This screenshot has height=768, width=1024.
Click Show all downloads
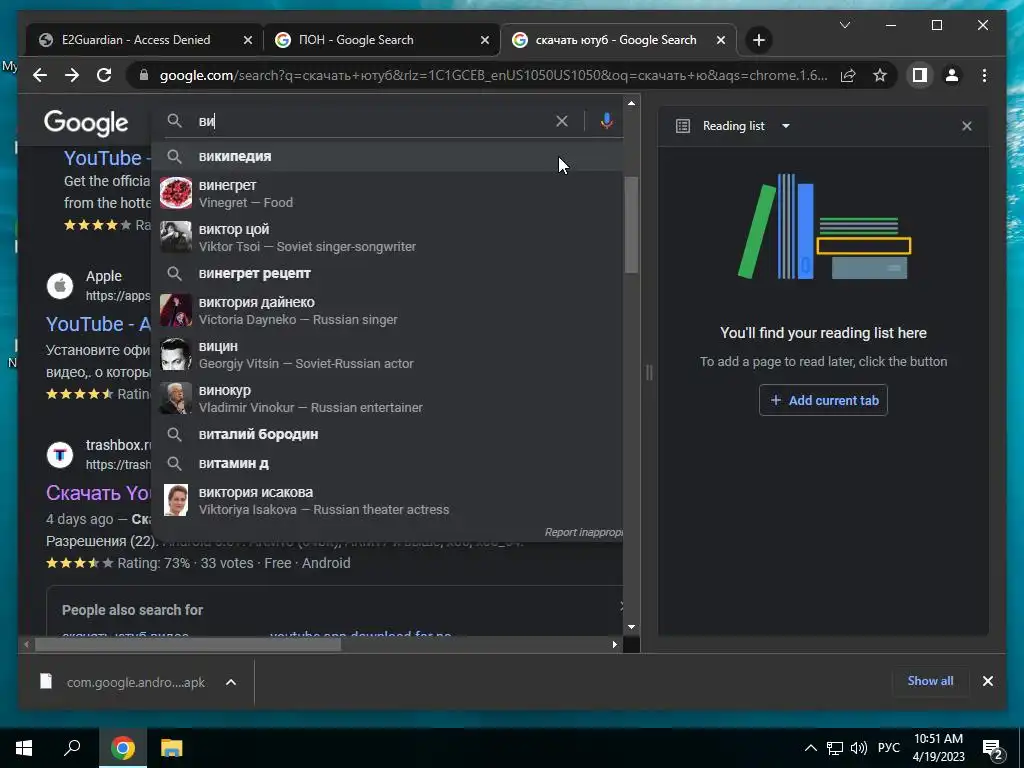point(930,681)
